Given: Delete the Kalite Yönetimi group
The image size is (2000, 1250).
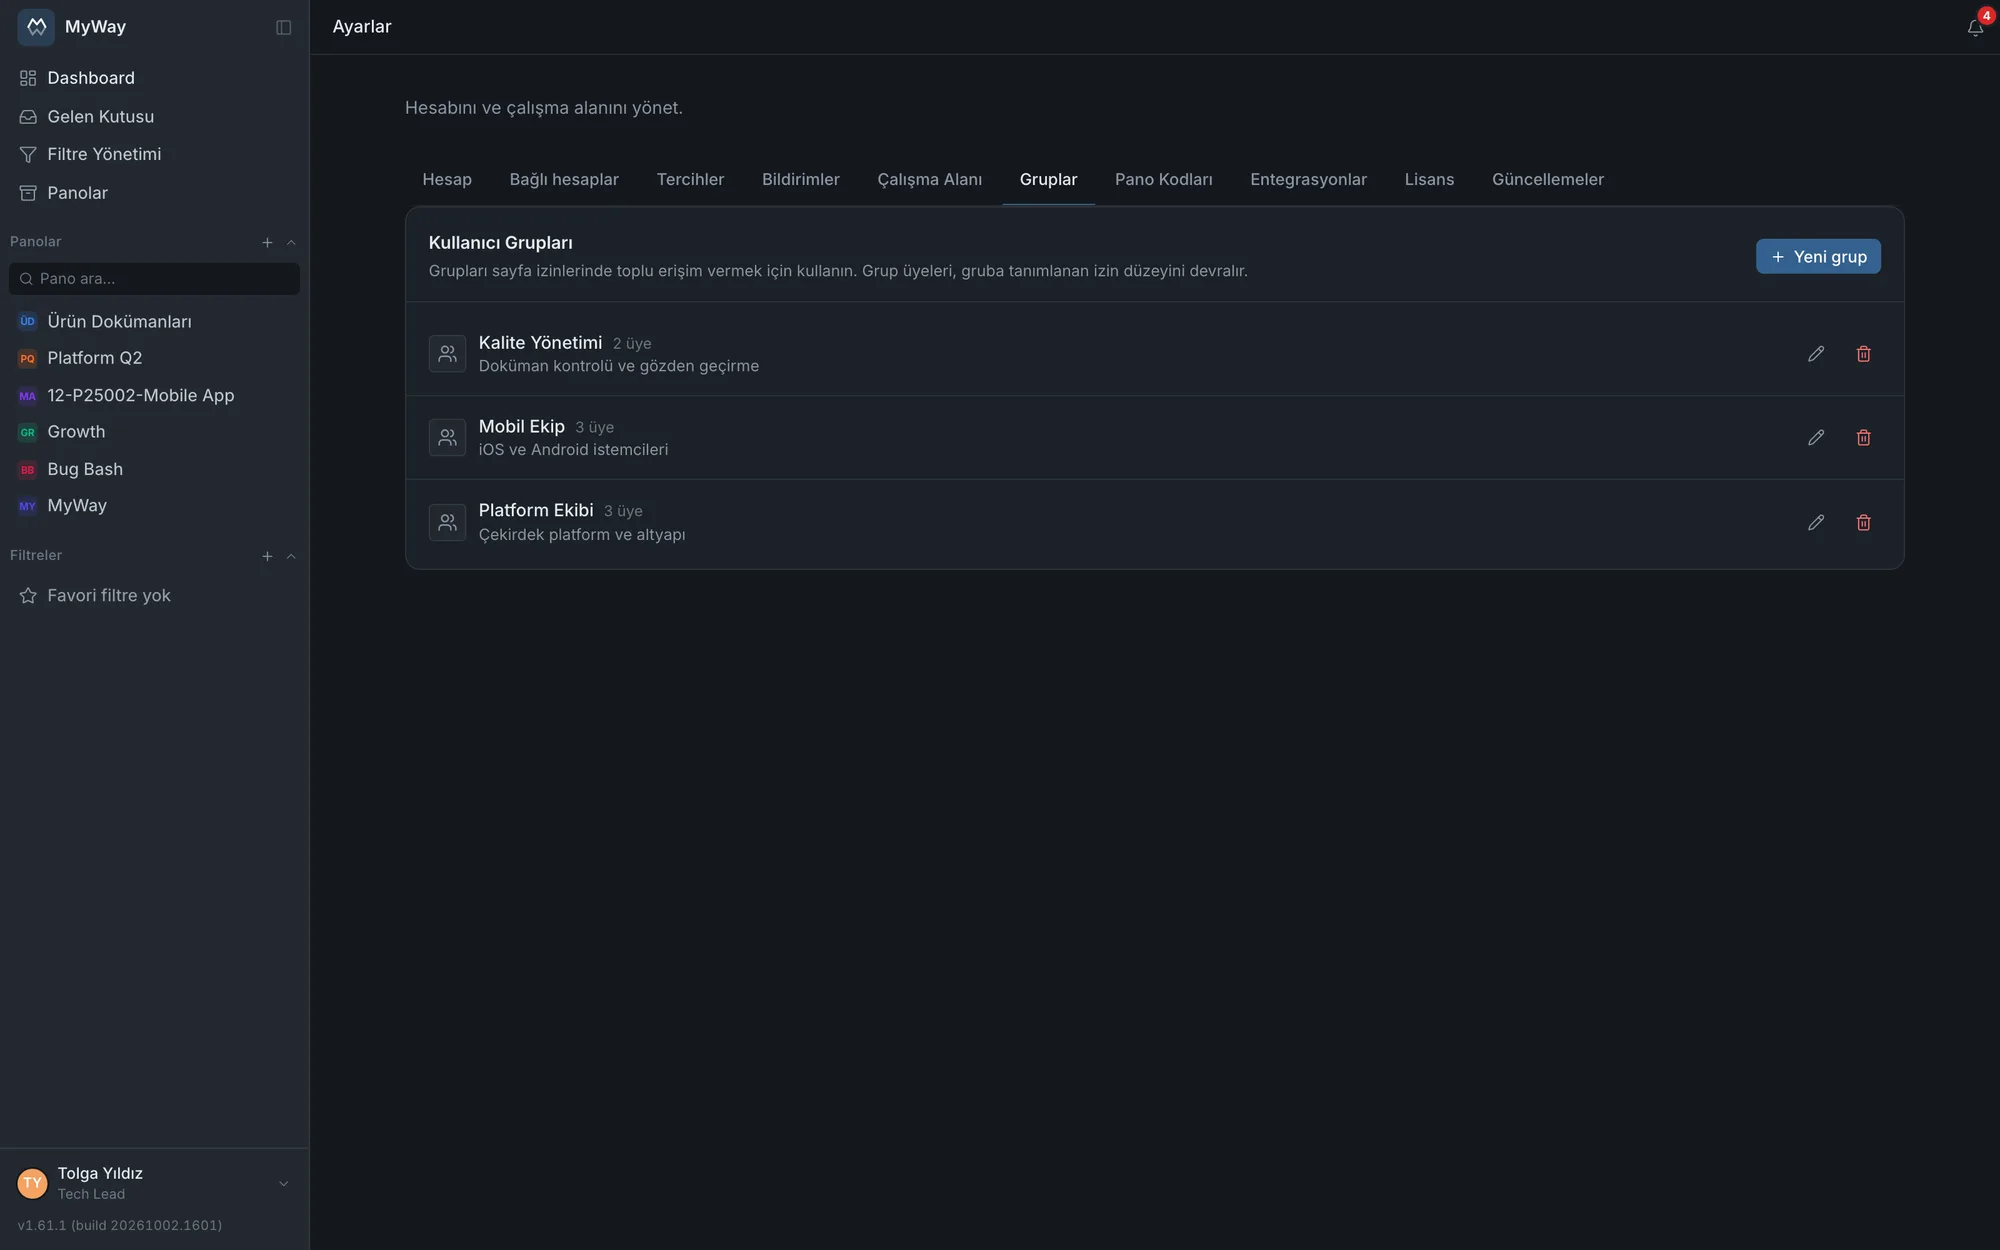Looking at the screenshot, I should [x=1863, y=354].
